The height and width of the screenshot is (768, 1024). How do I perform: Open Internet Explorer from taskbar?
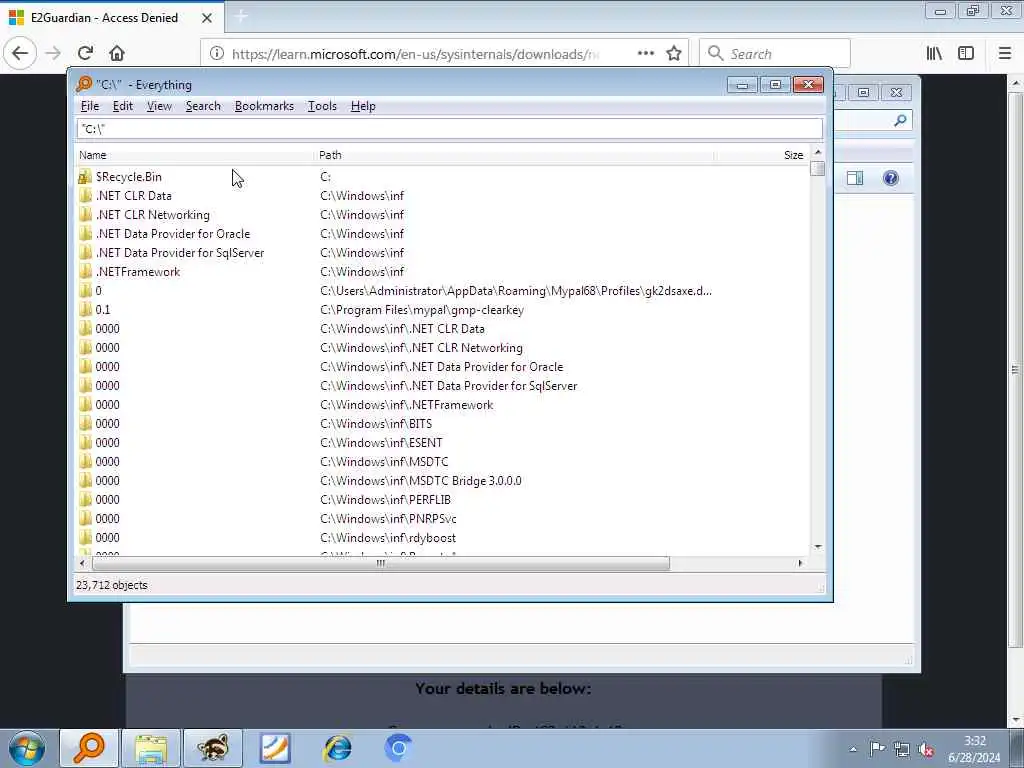click(338, 748)
